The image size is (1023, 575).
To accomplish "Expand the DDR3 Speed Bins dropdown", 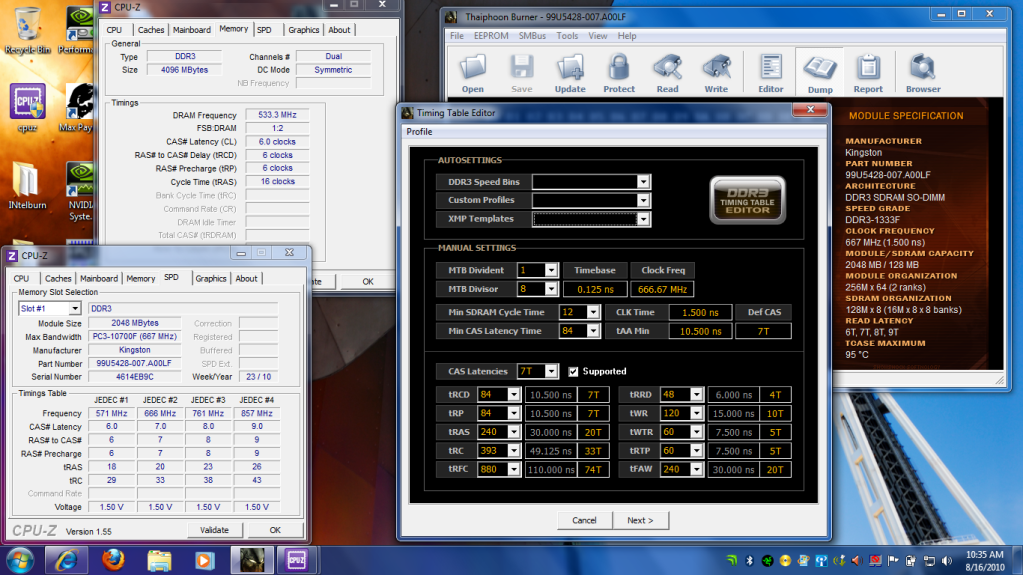I will 643,181.
